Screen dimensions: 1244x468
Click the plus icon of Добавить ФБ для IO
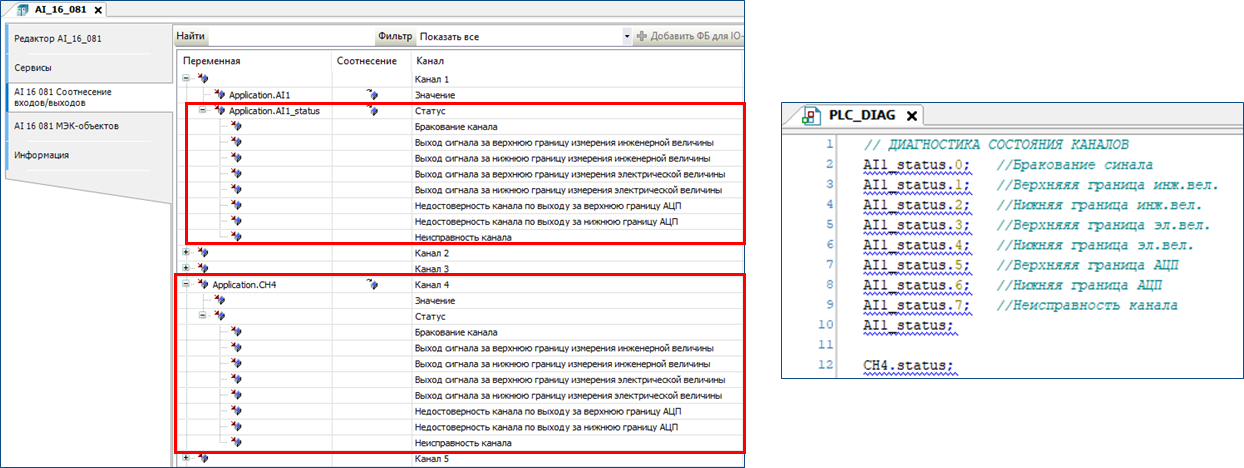click(641, 37)
